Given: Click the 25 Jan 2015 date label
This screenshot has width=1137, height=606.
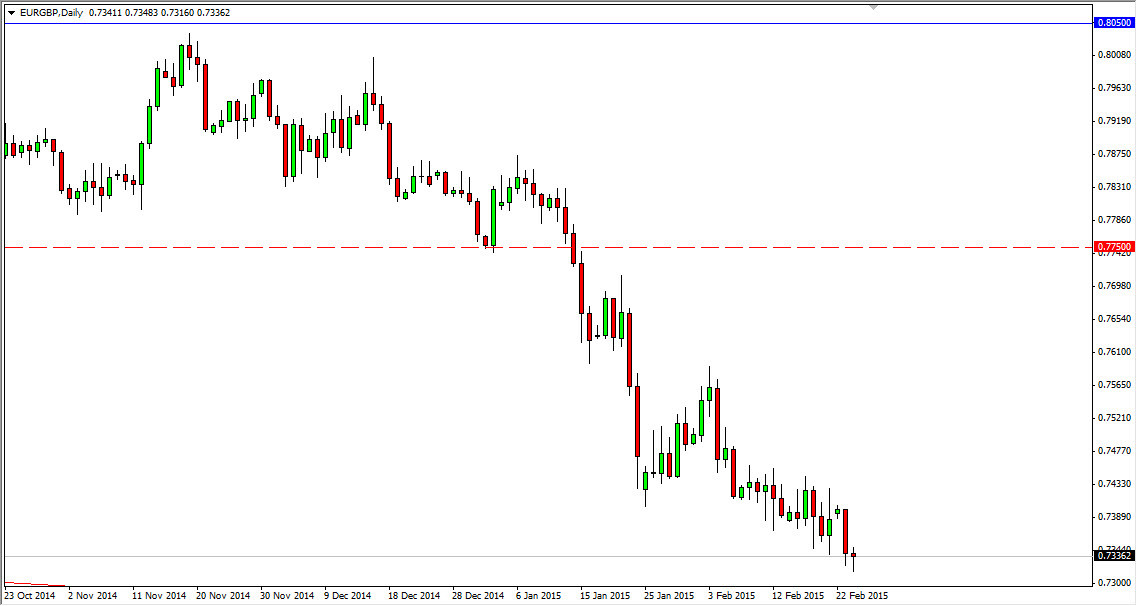Looking at the screenshot, I should (x=671, y=594).
